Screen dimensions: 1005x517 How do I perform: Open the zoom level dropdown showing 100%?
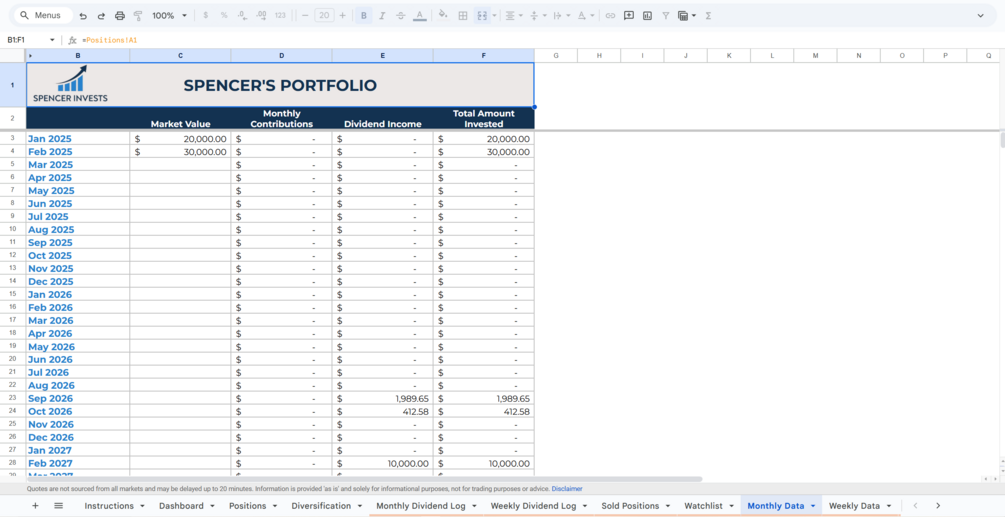pos(169,15)
